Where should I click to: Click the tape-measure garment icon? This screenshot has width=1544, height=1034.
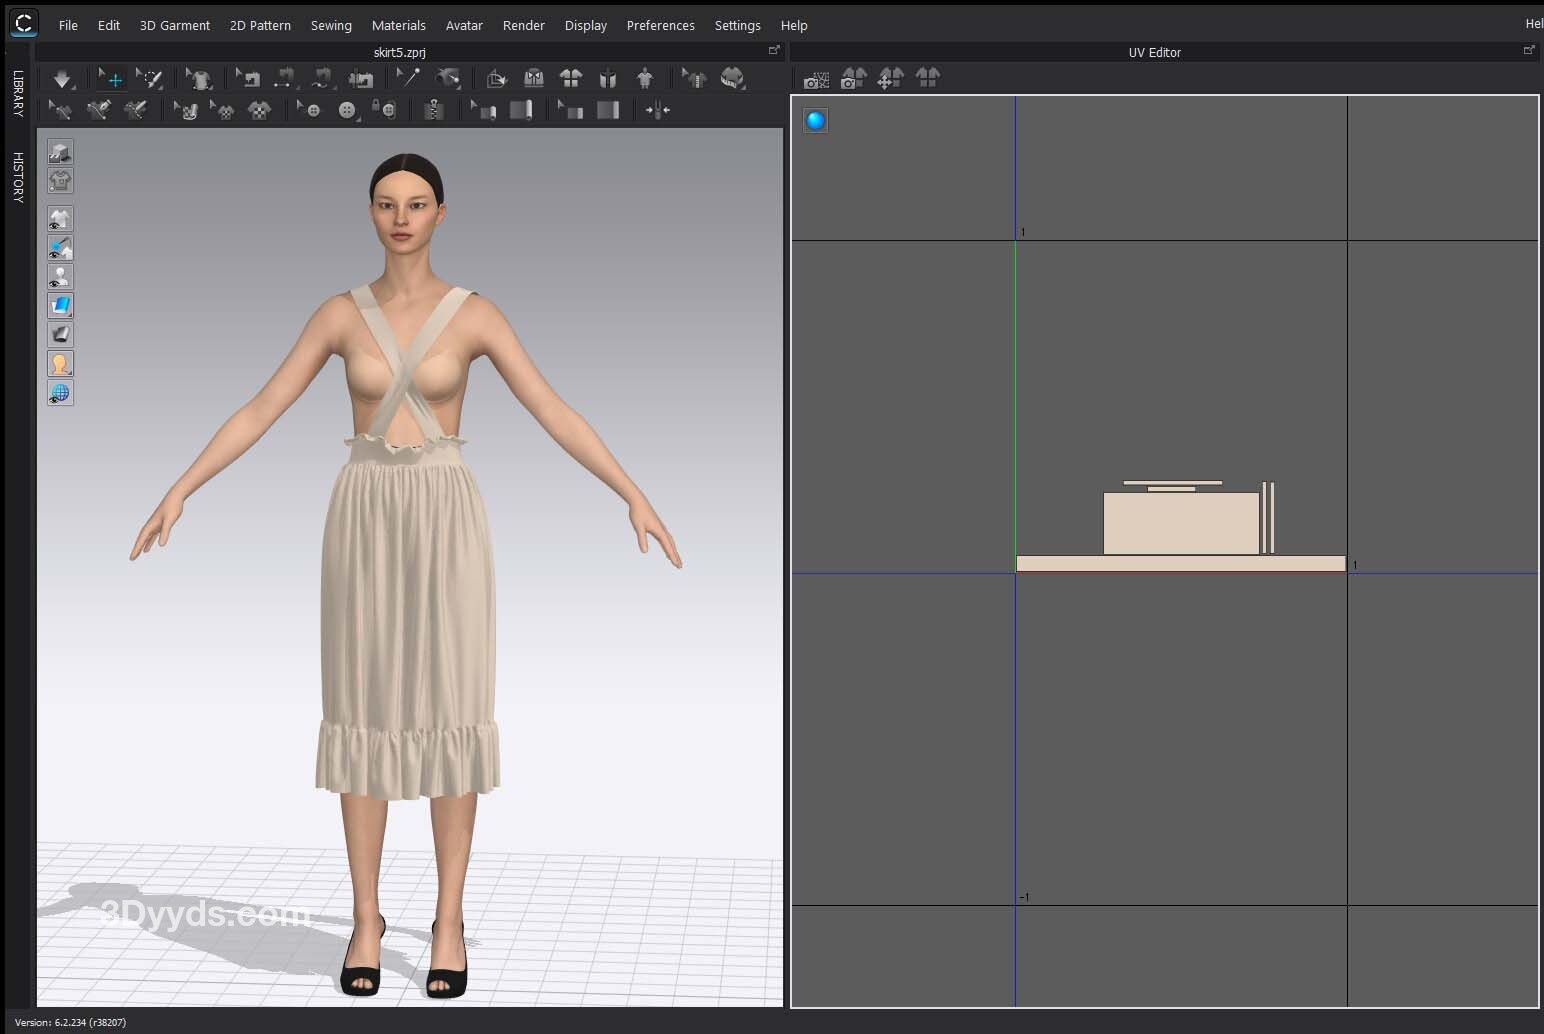(x=733, y=78)
